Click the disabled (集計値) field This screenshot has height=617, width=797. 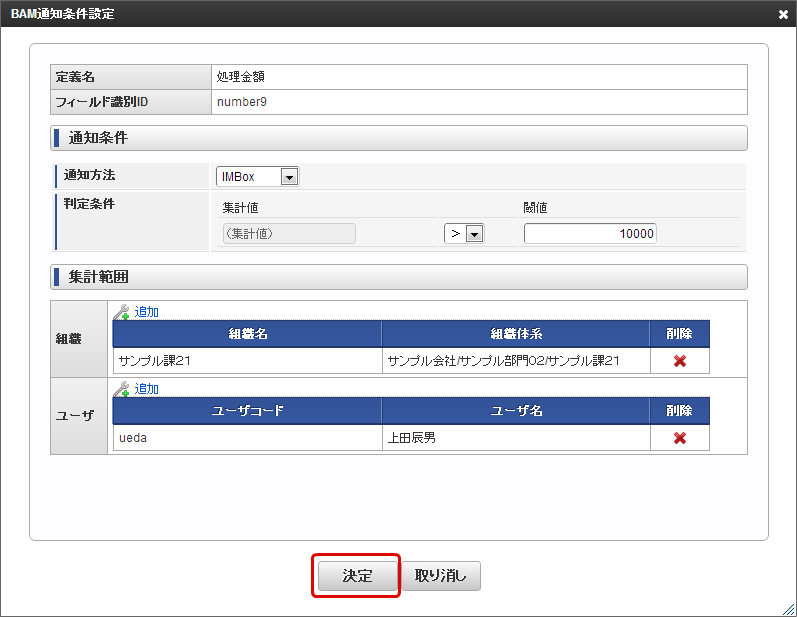[289, 233]
